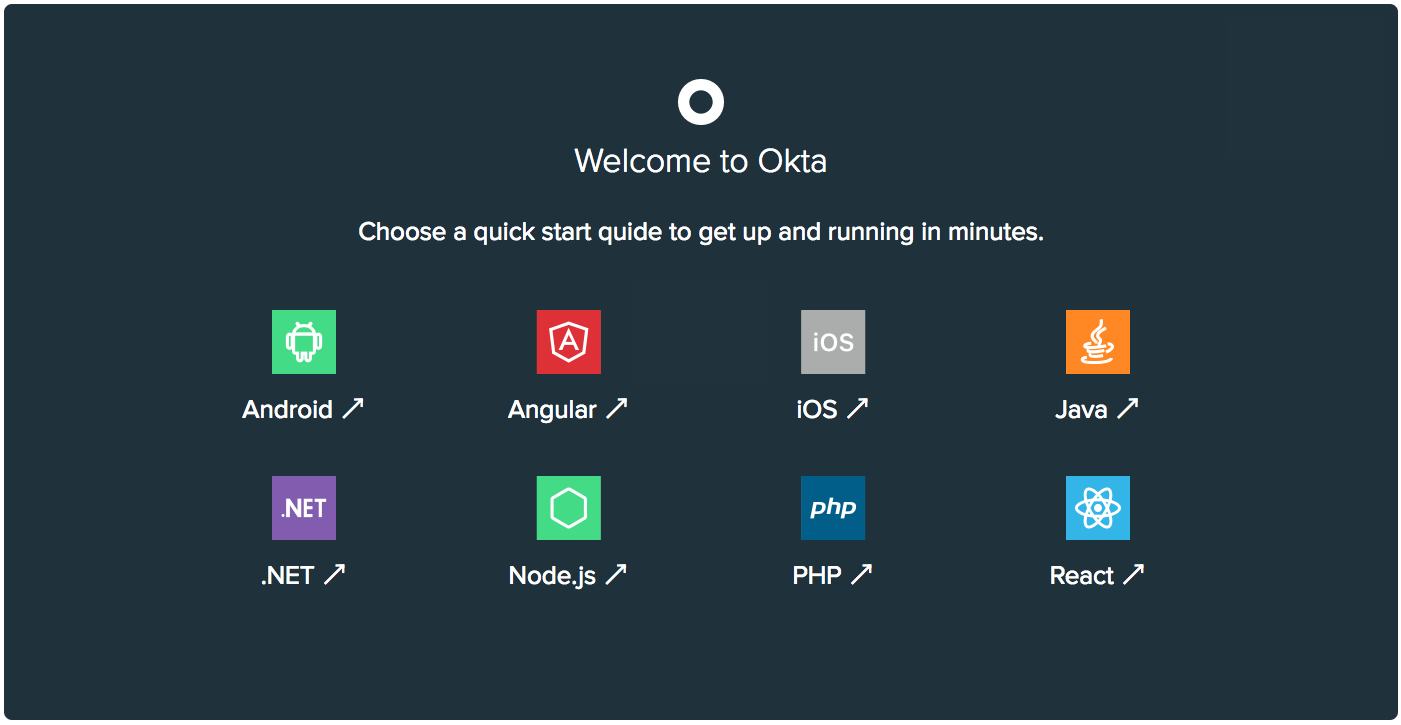Viewport: 1401px width, 725px height.
Task: Click the Welcome to Okta heading
Action: pyautogui.click(x=701, y=161)
